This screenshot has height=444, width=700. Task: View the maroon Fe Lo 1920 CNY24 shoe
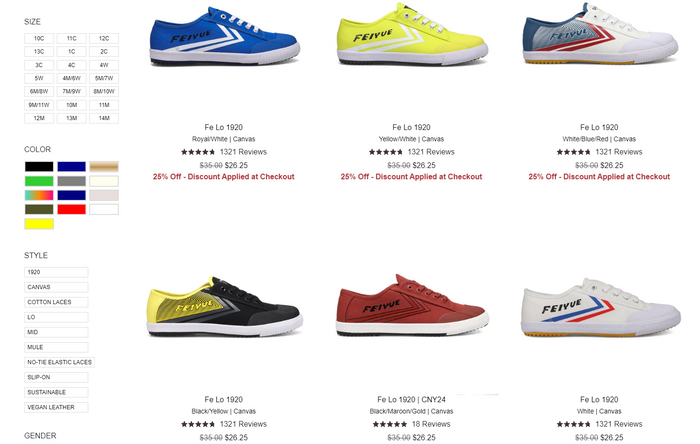412,305
